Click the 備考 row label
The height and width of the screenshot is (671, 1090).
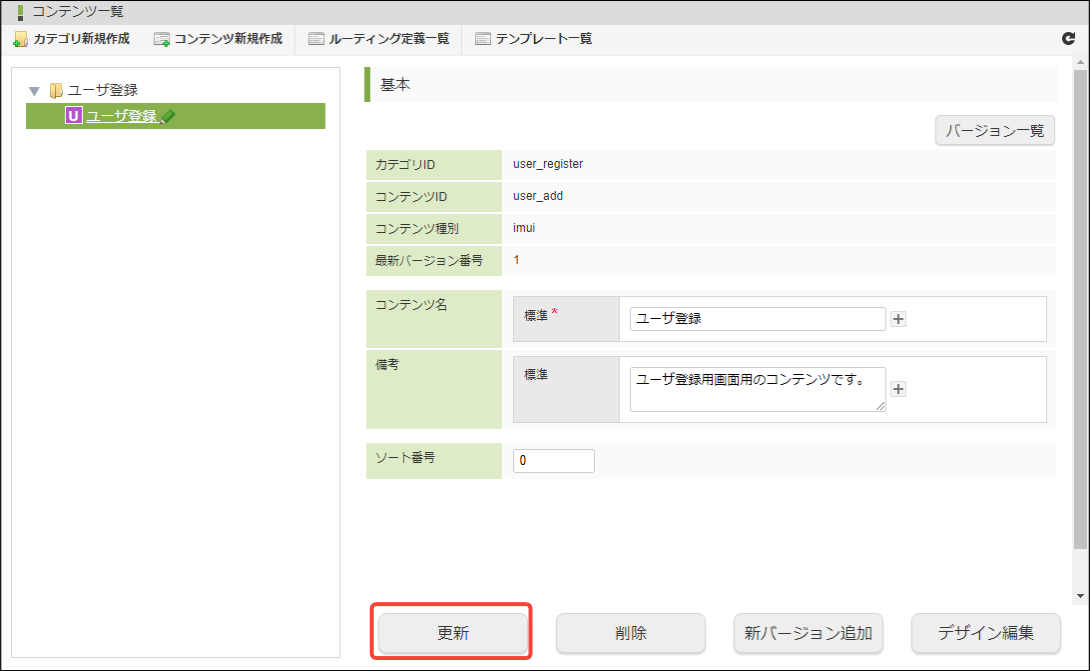pos(387,364)
